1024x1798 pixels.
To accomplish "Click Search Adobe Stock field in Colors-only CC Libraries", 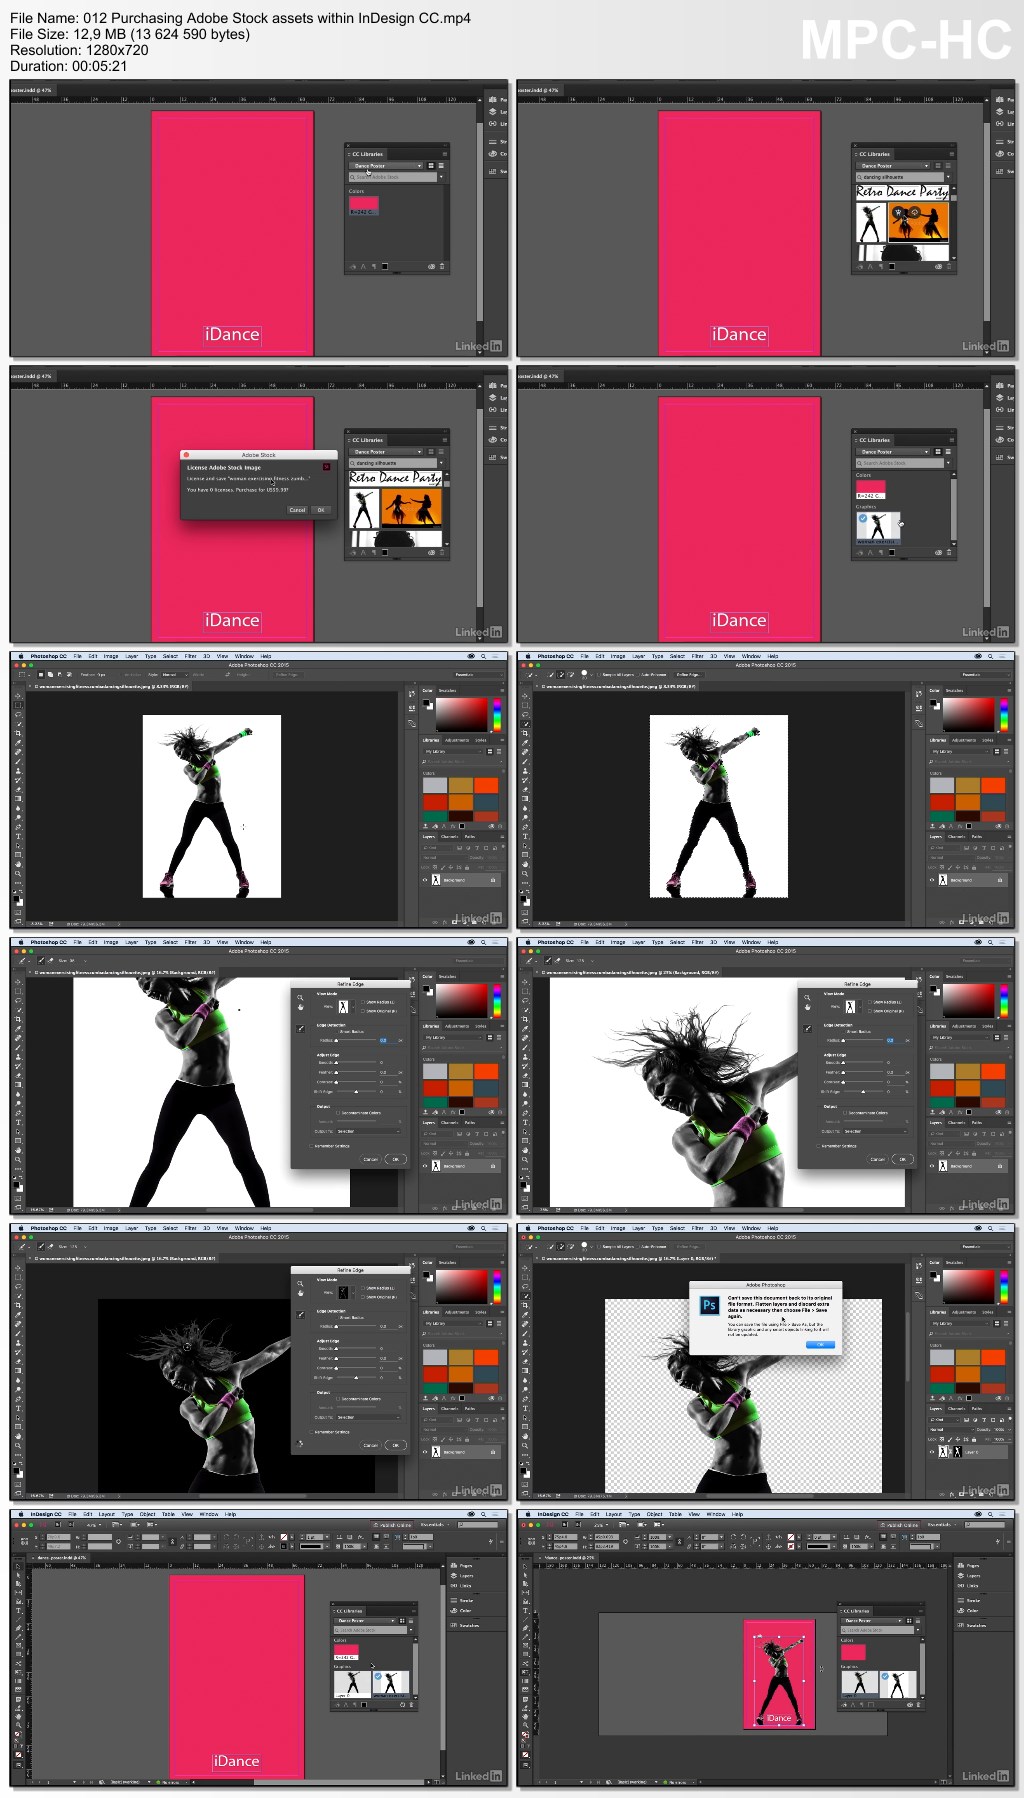I will pos(393,177).
